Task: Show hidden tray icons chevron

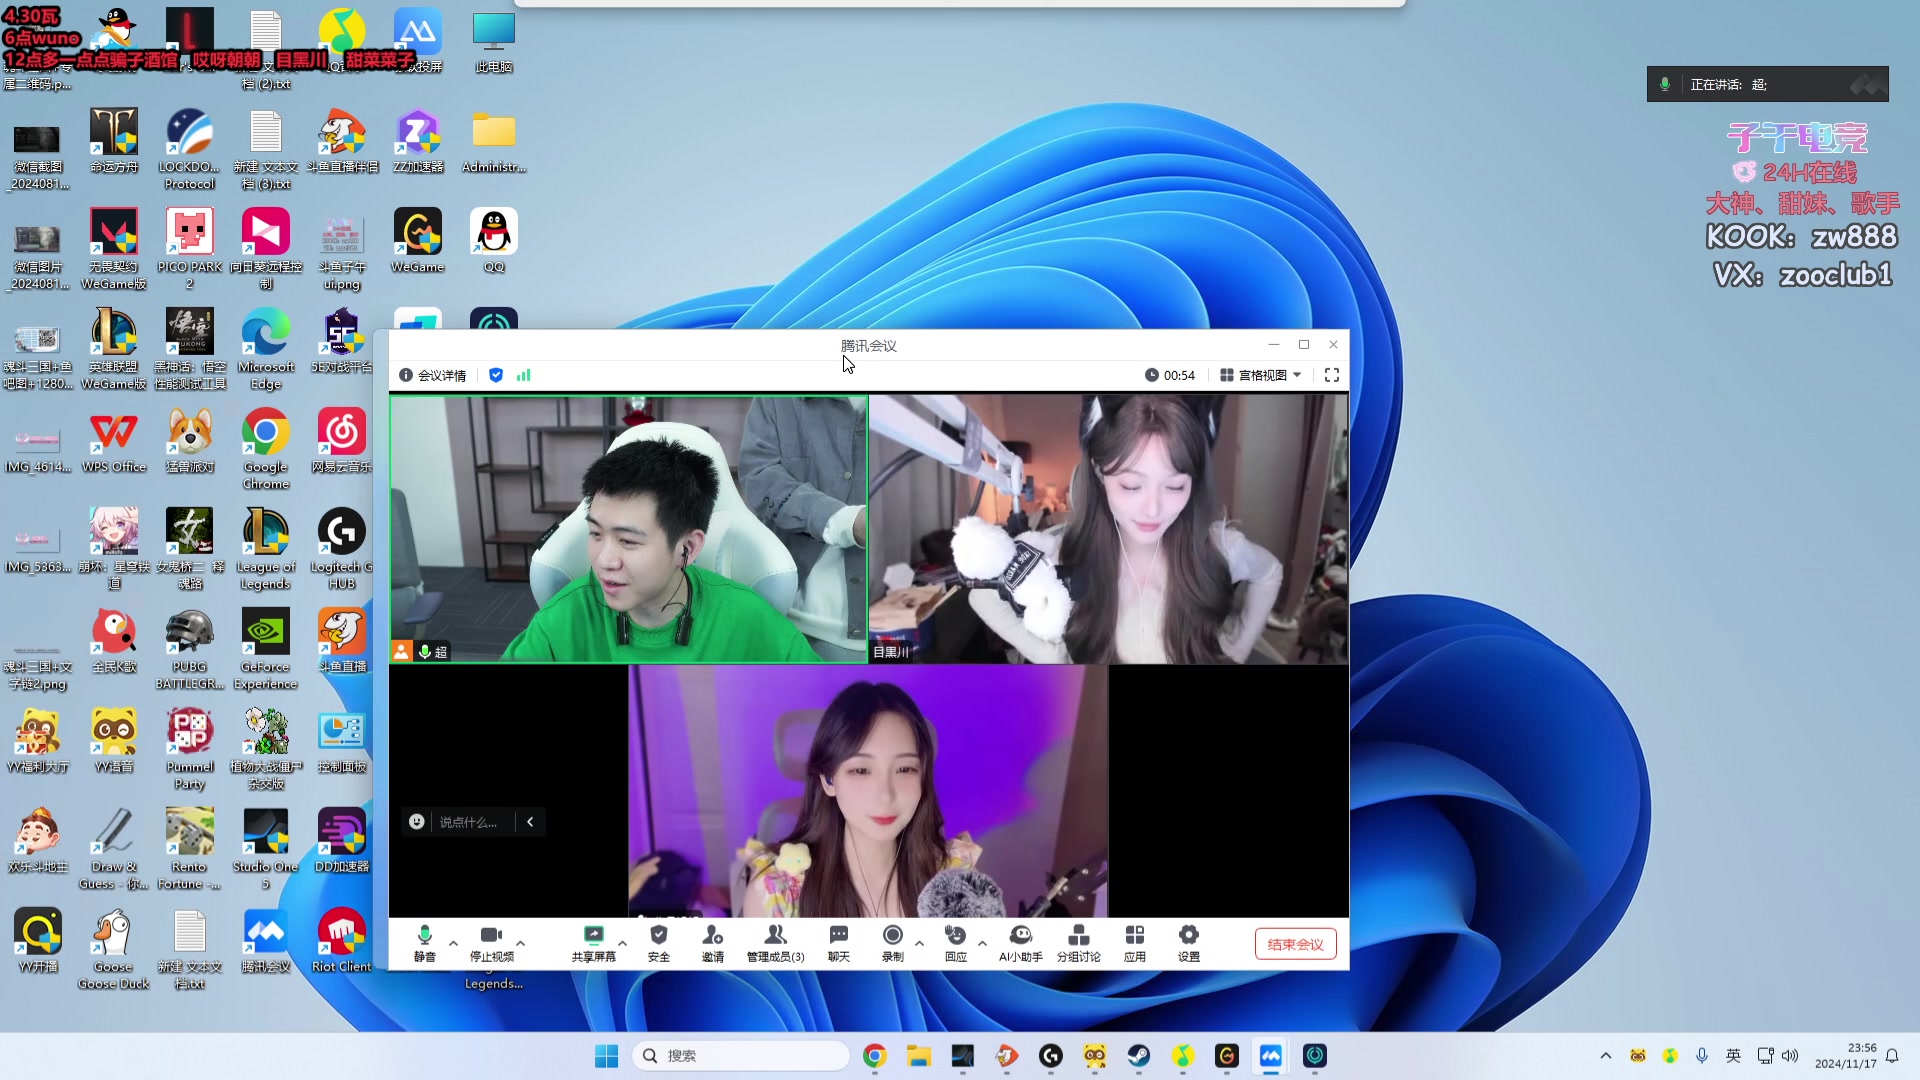Action: point(1605,1056)
